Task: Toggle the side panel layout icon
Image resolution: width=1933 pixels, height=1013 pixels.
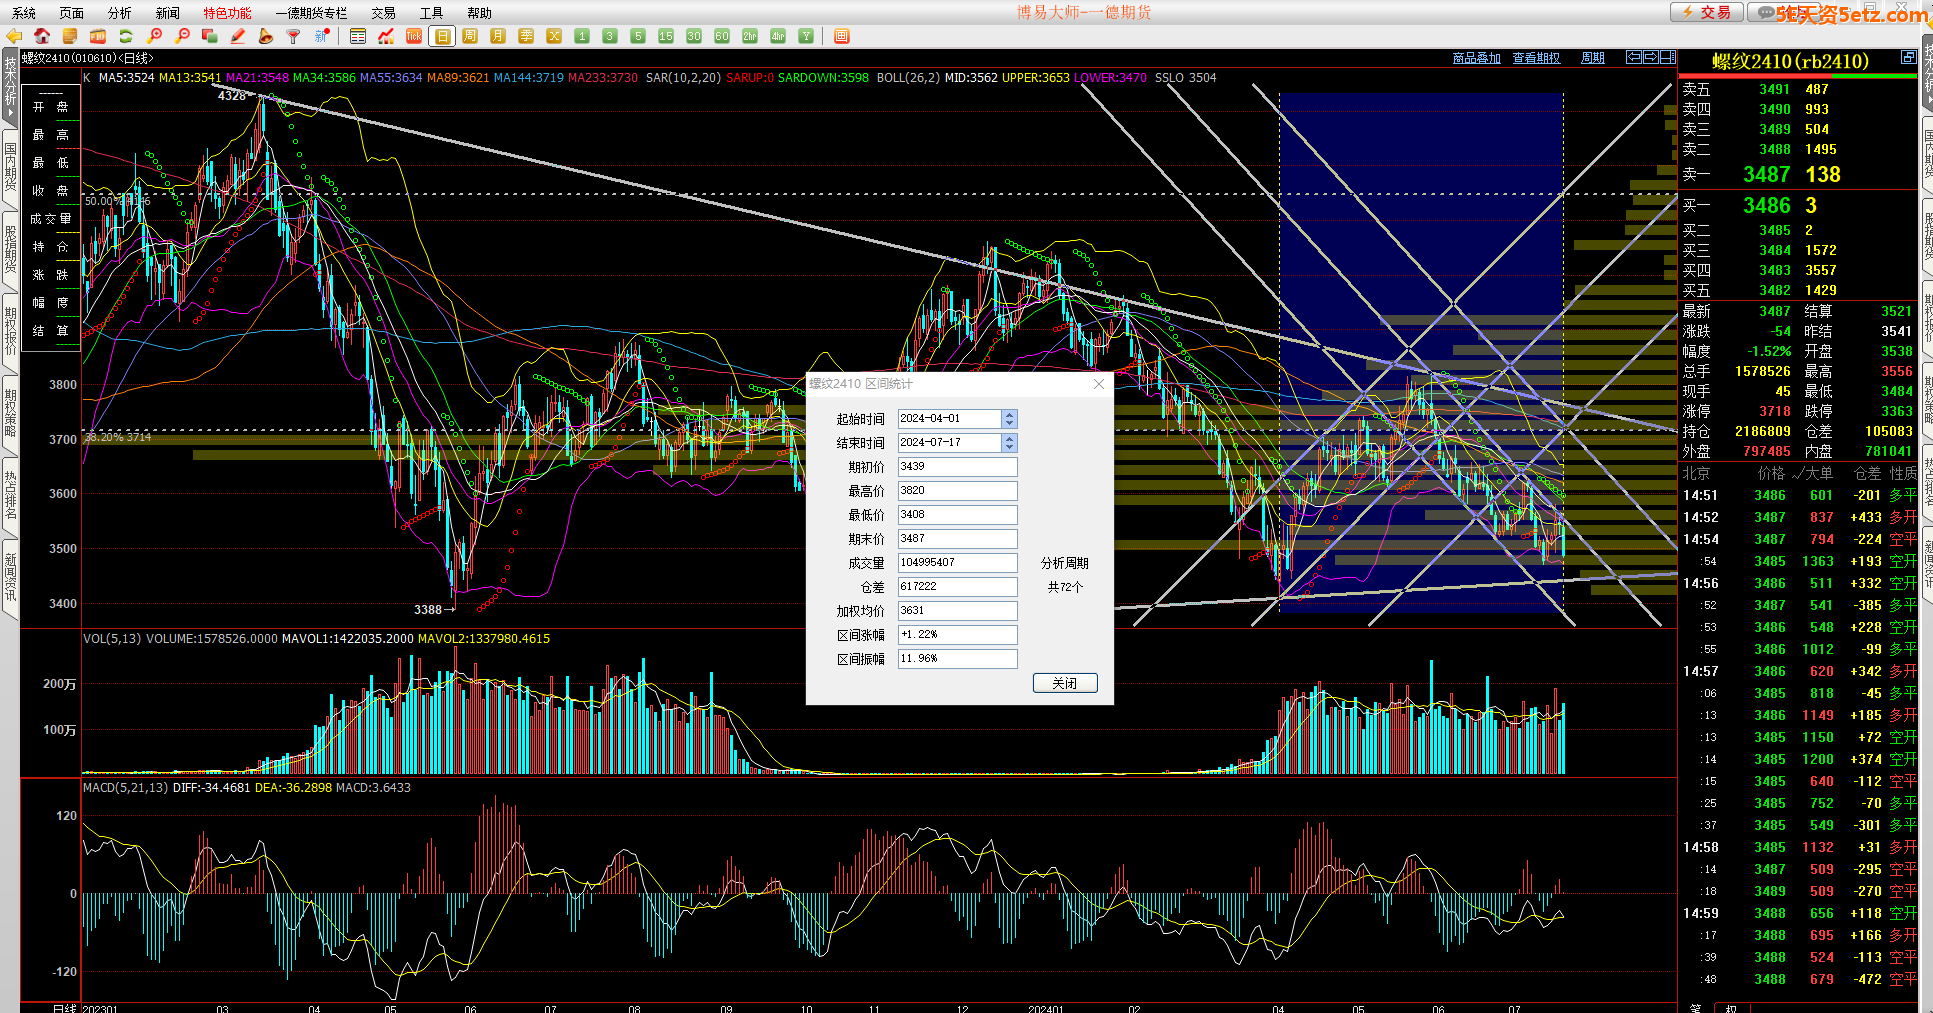Action: click(x=1668, y=57)
